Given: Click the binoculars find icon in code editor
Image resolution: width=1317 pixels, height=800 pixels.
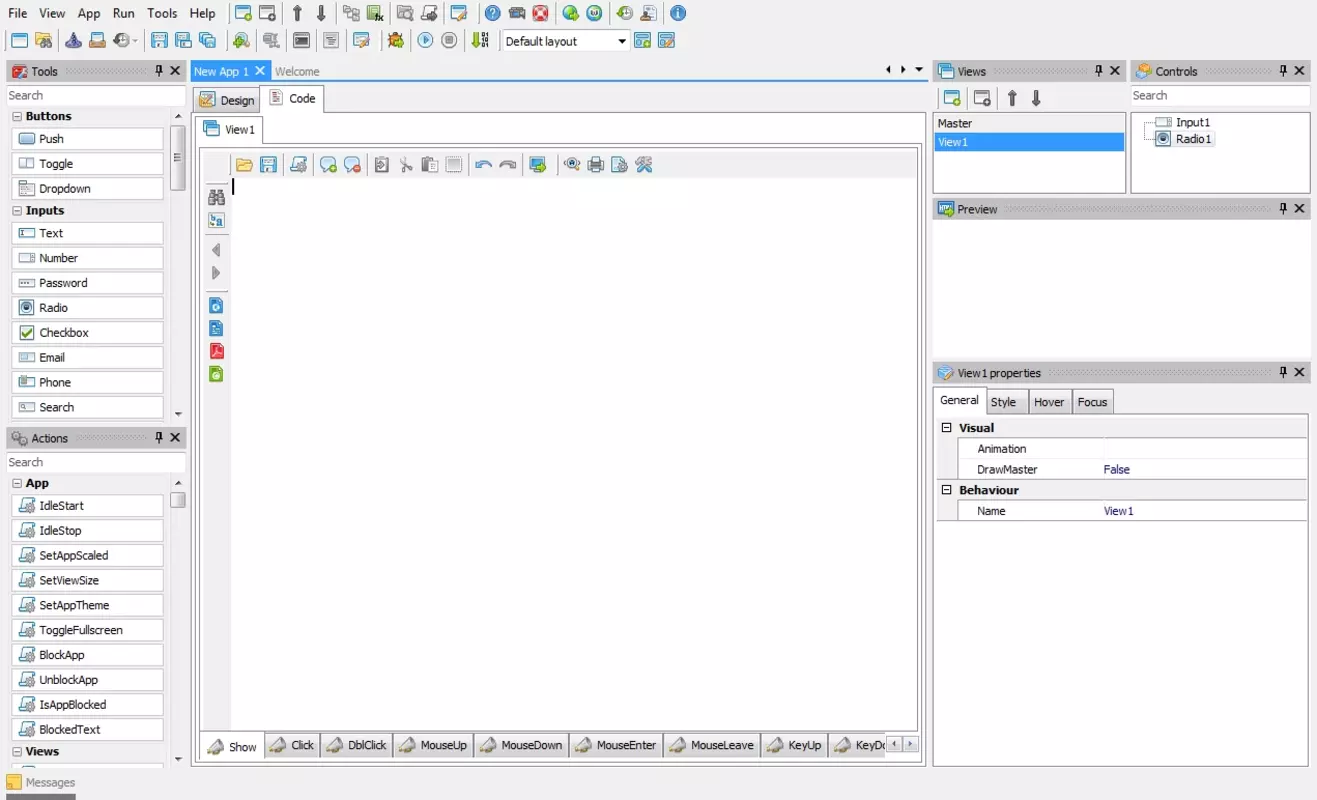Looking at the screenshot, I should coord(216,197).
